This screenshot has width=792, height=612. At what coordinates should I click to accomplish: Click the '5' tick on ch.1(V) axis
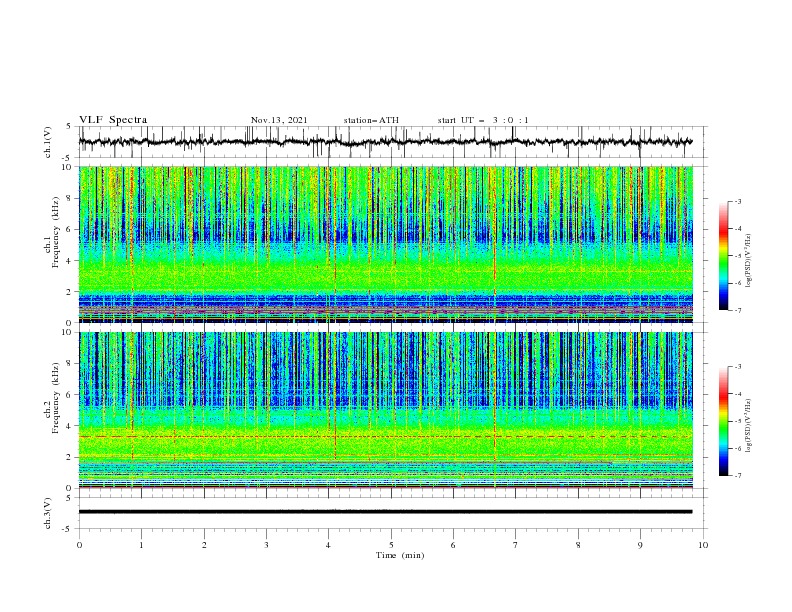click(x=70, y=126)
